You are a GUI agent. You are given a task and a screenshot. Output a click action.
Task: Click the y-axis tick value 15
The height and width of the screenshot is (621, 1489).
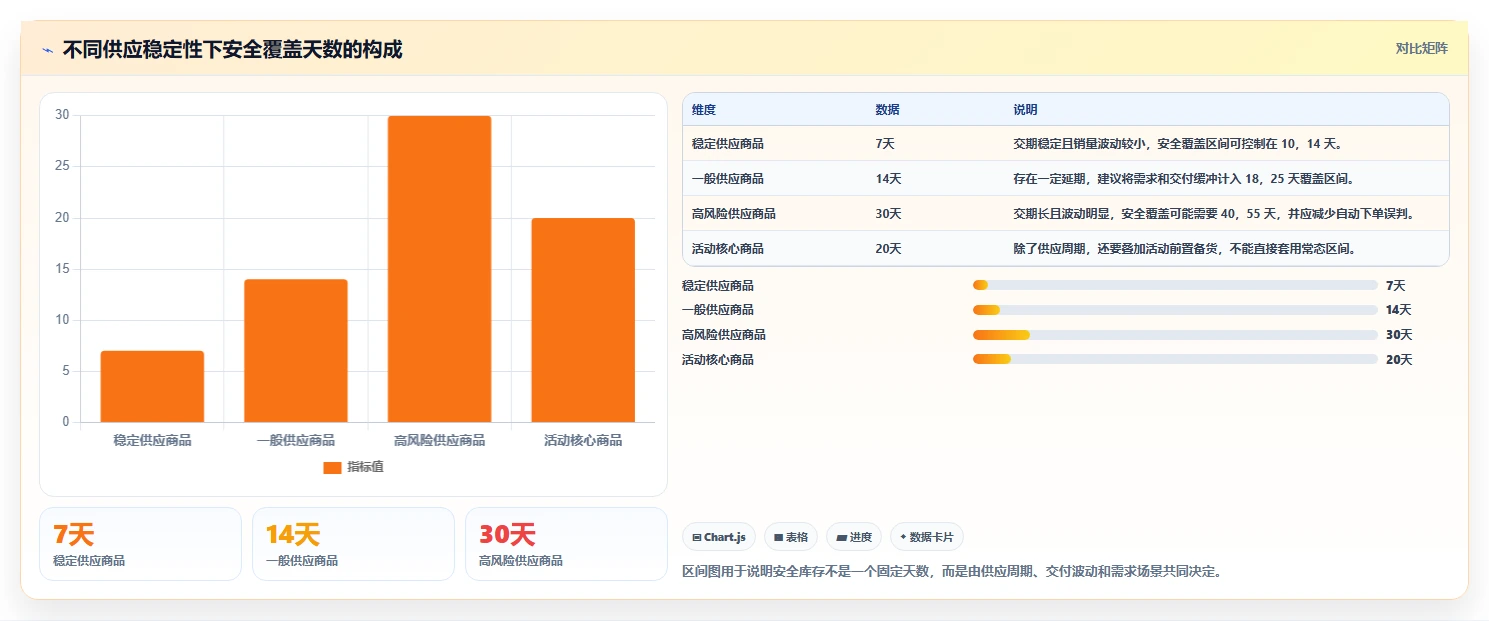click(x=62, y=269)
